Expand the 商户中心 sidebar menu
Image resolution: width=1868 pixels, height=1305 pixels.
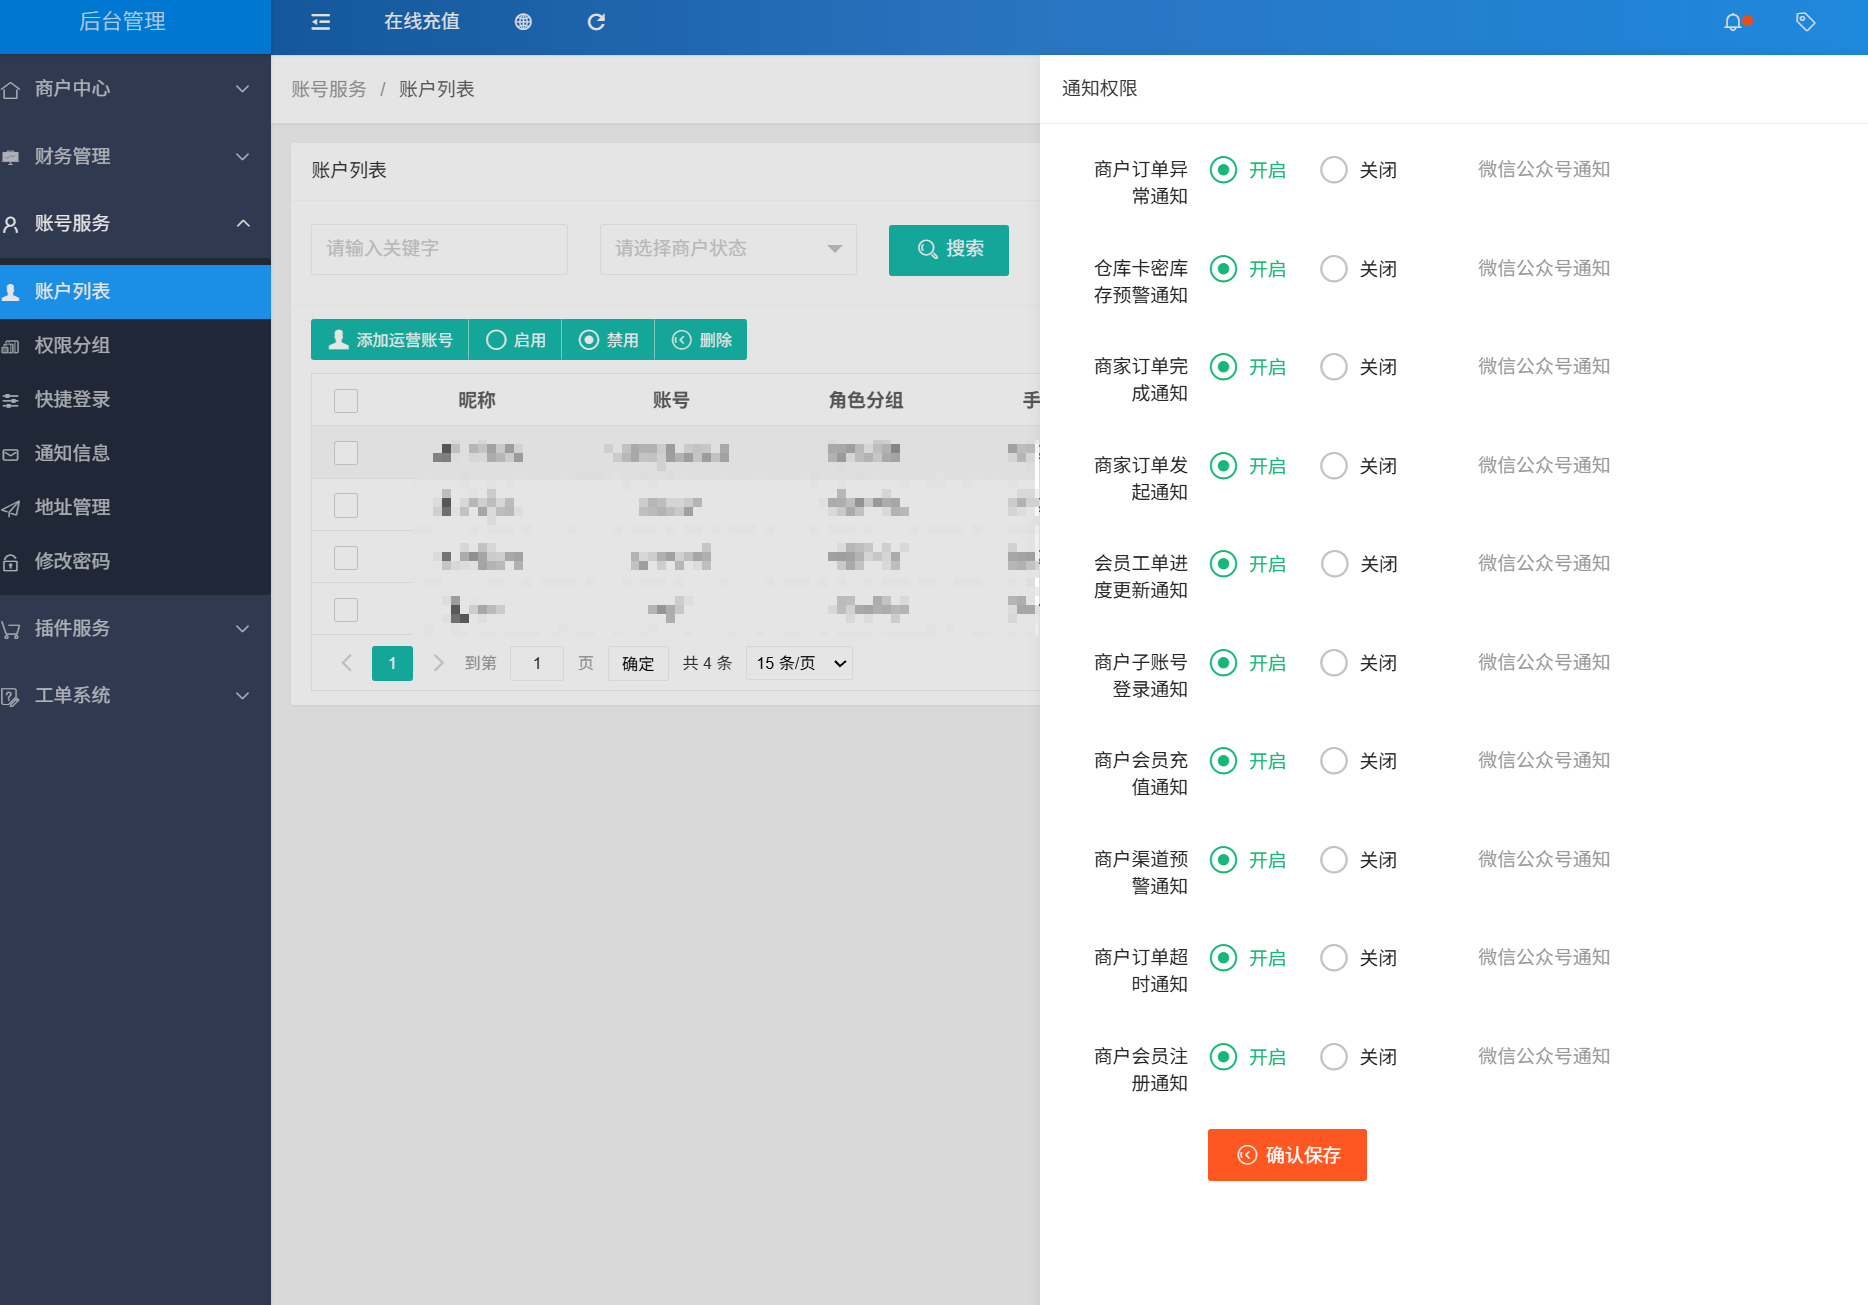pyautogui.click(x=135, y=89)
